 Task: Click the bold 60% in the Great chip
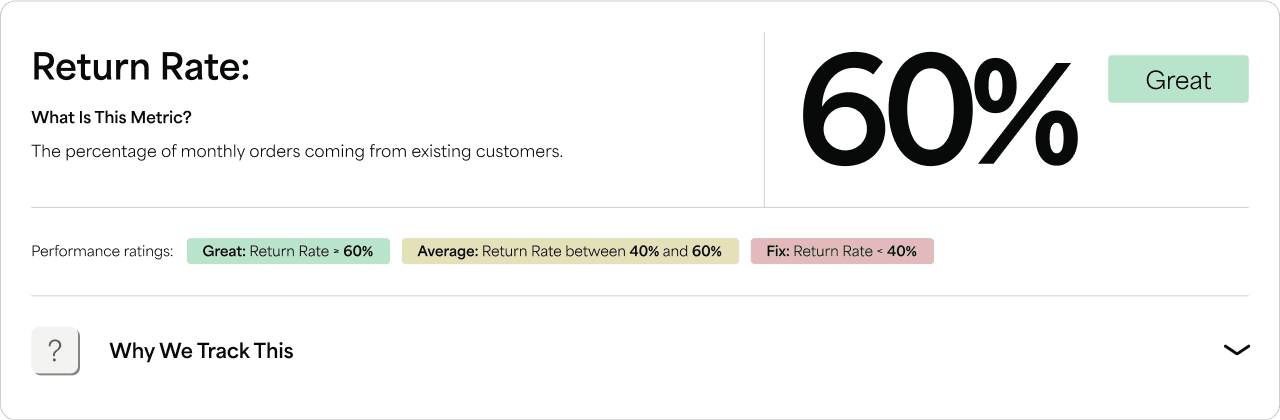coord(358,252)
